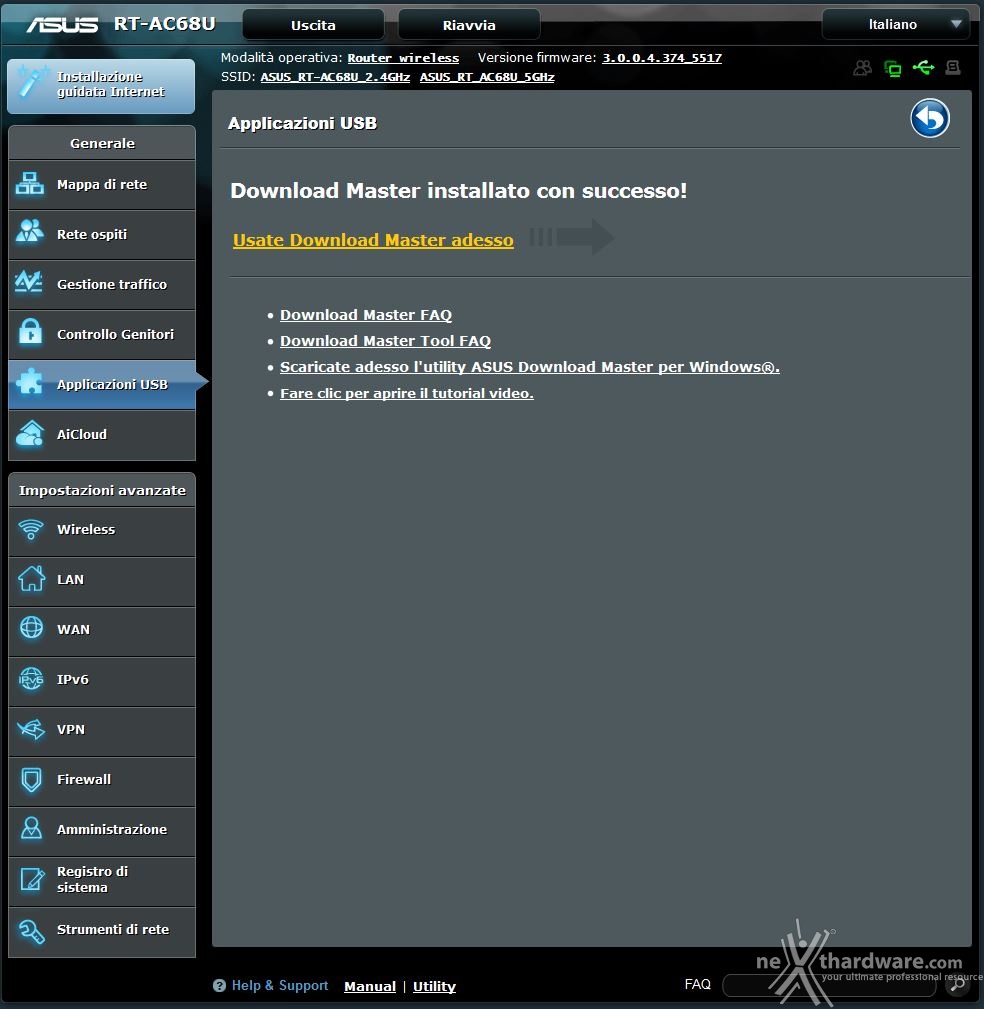This screenshot has height=1009, width=984.
Task: Click the Registro di sistema notepad icon
Action: (x=31, y=878)
